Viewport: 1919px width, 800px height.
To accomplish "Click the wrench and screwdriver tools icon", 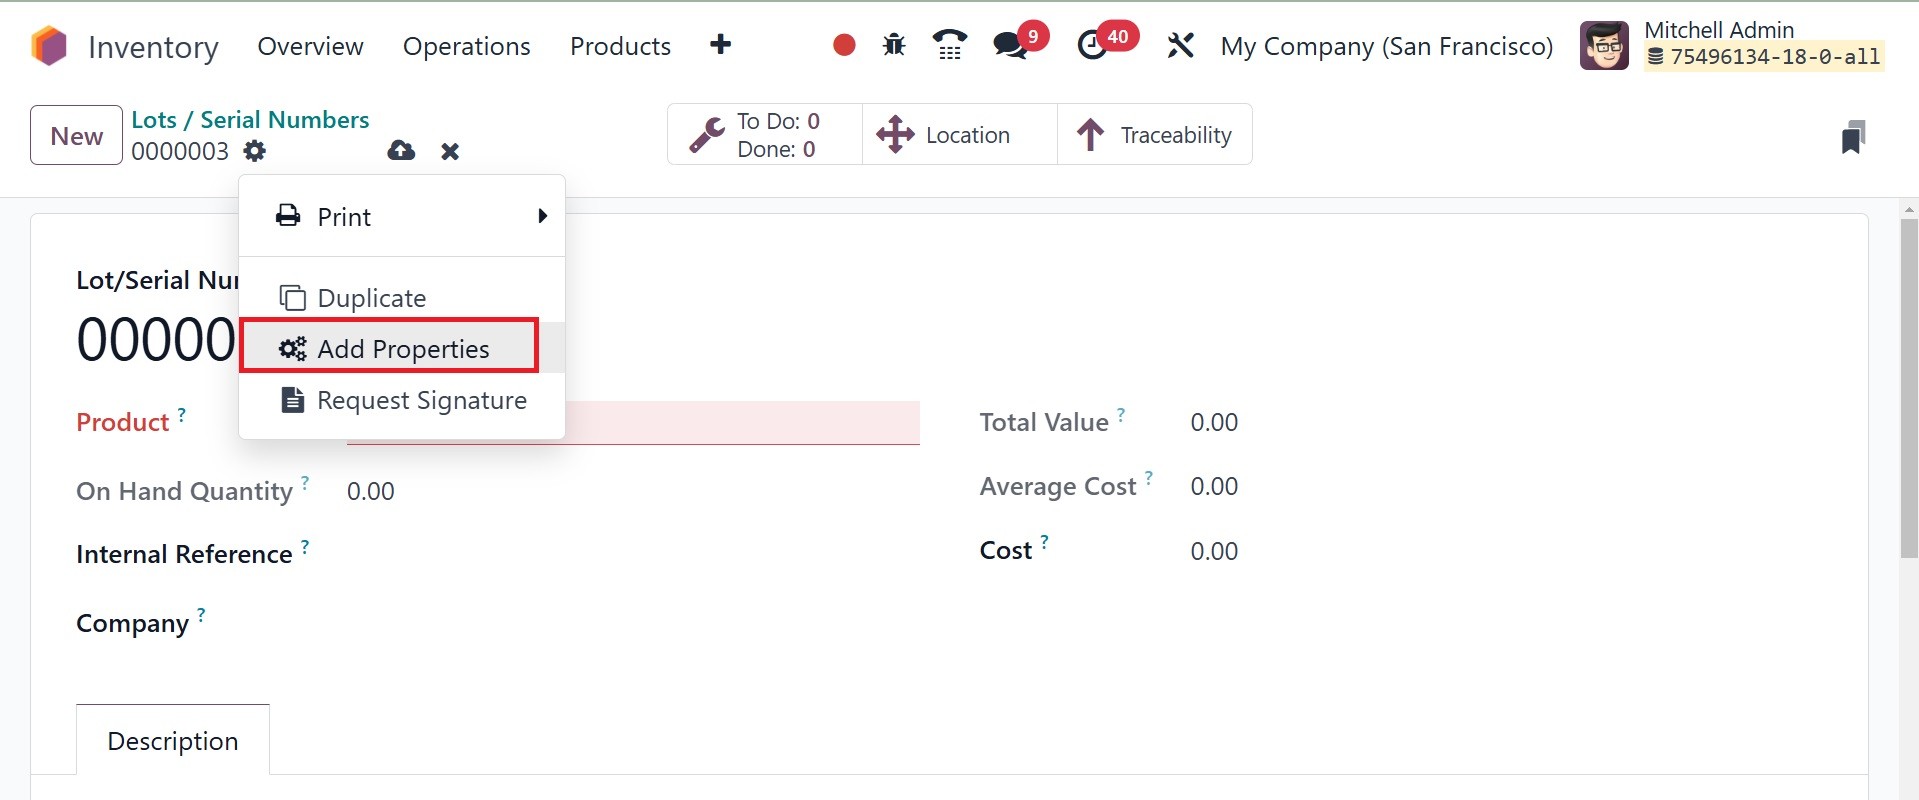I will 1181,45.
